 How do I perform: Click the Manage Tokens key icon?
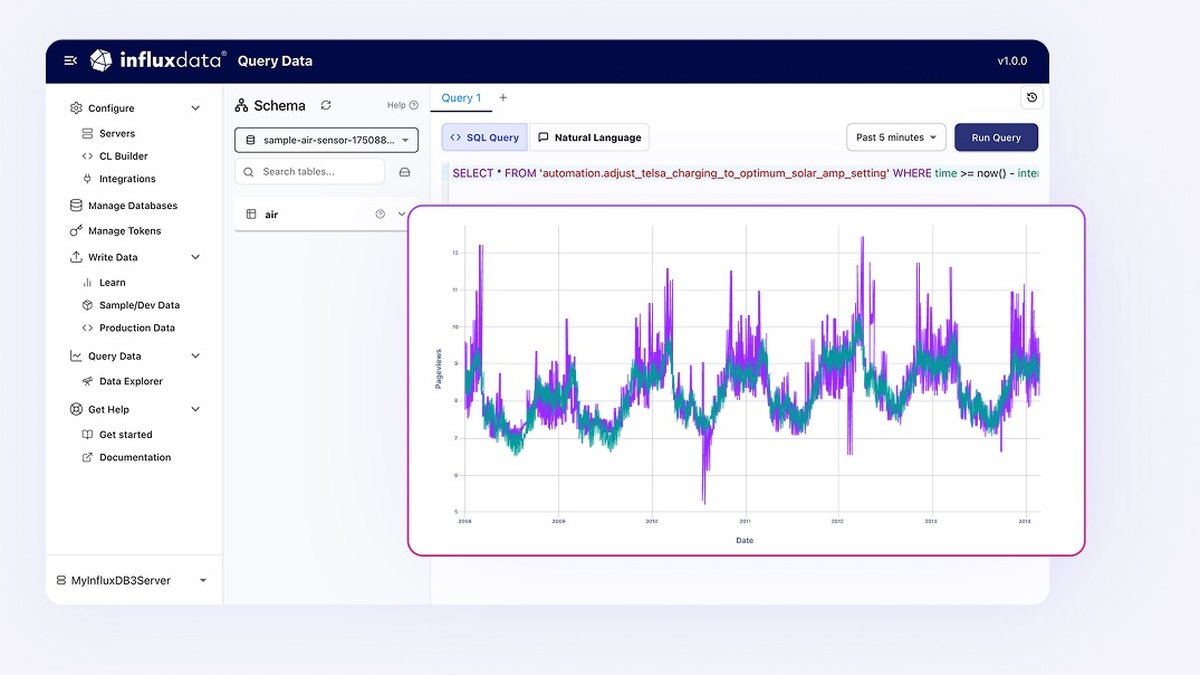(x=76, y=231)
